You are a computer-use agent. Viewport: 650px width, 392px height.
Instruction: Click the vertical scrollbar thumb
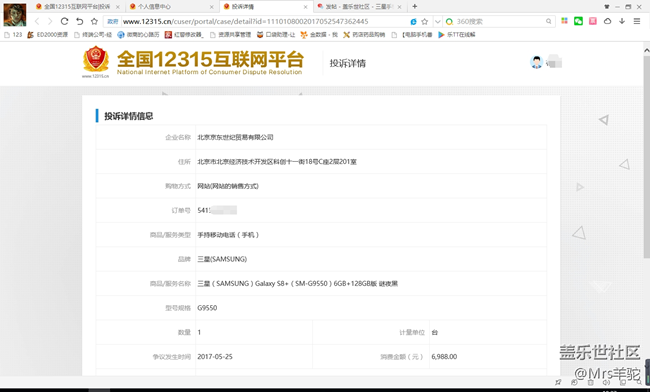click(646, 157)
